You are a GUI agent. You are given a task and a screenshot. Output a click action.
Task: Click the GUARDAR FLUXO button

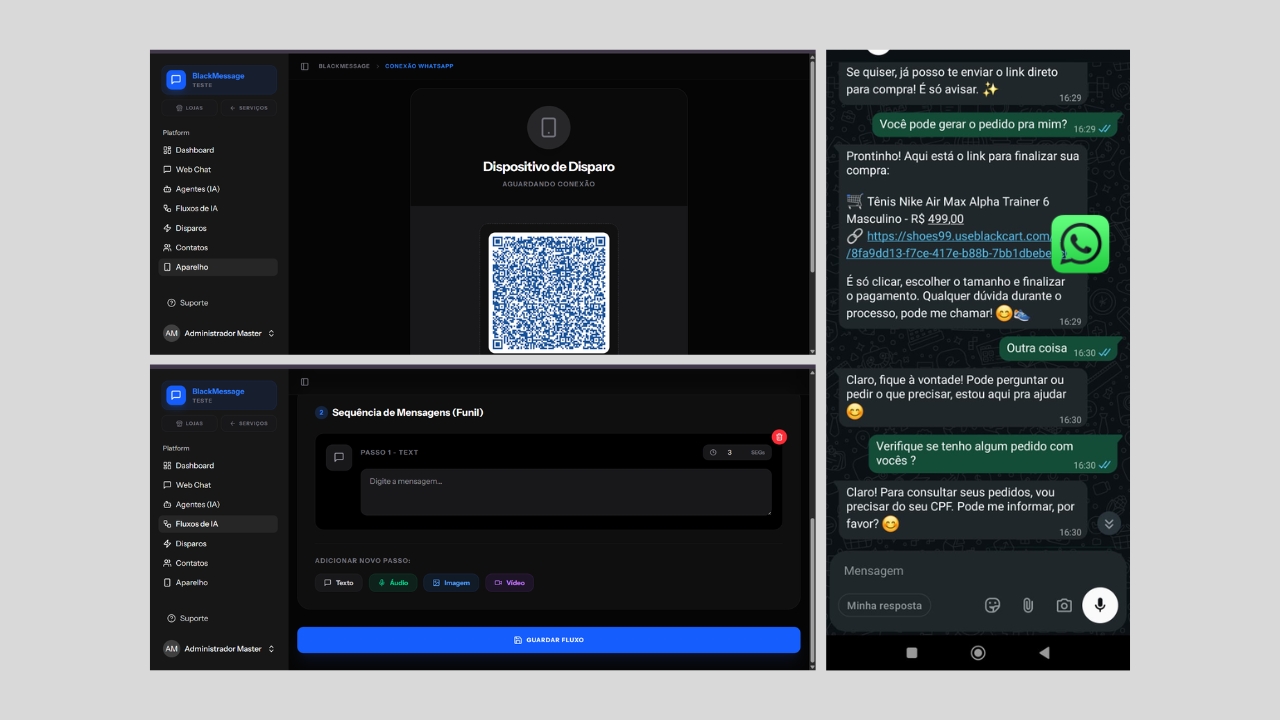pyautogui.click(x=548, y=640)
